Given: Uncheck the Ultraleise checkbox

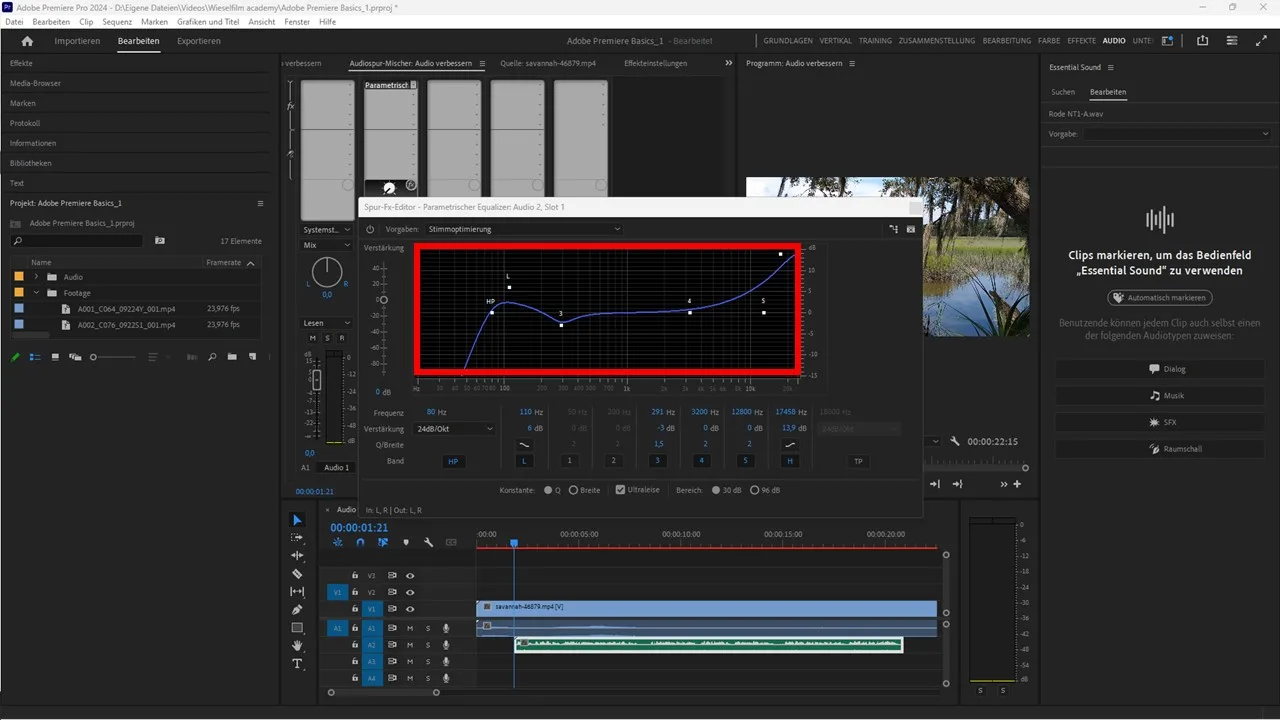Looking at the screenshot, I should [x=620, y=490].
